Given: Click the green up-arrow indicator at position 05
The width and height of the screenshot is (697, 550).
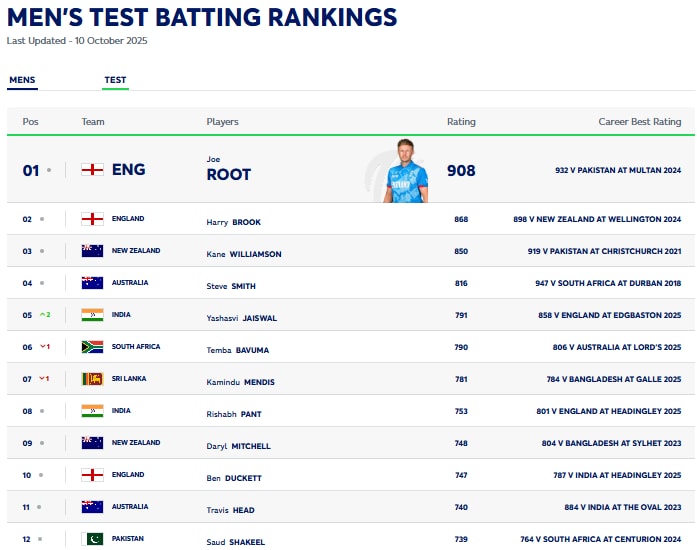Looking at the screenshot, I should [x=44, y=315].
